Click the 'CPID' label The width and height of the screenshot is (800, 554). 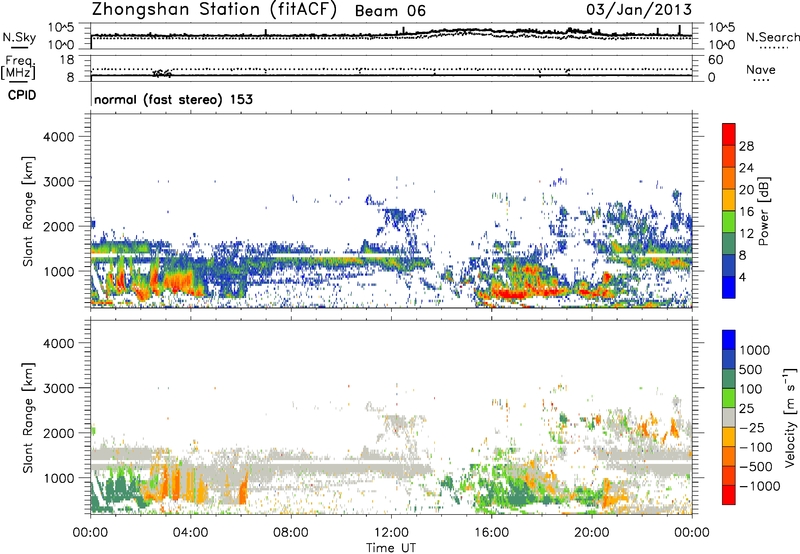22,95
